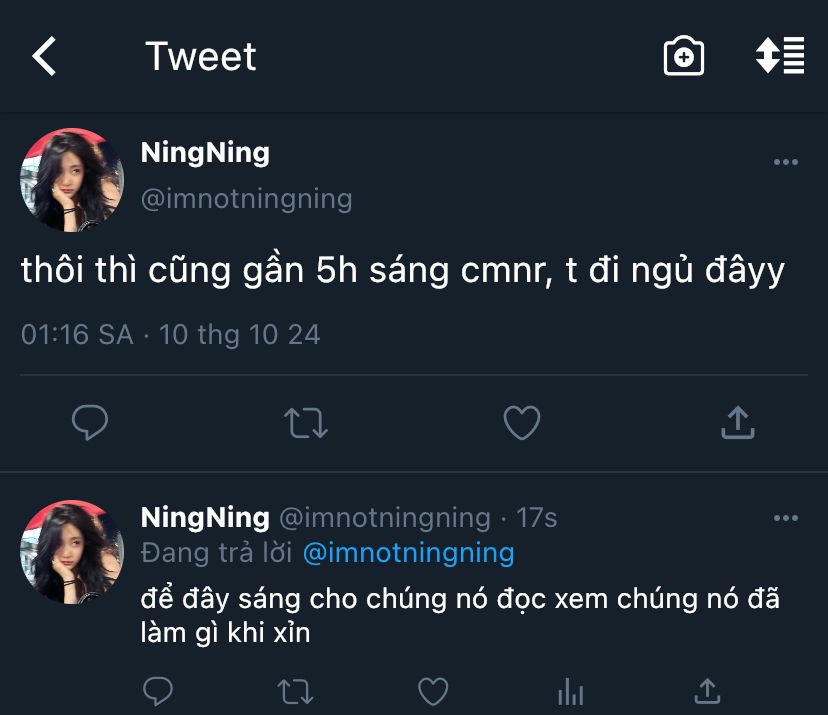The width and height of the screenshot is (828, 715).
Task: Tap the main tweet's profile picture
Action: tap(72, 180)
